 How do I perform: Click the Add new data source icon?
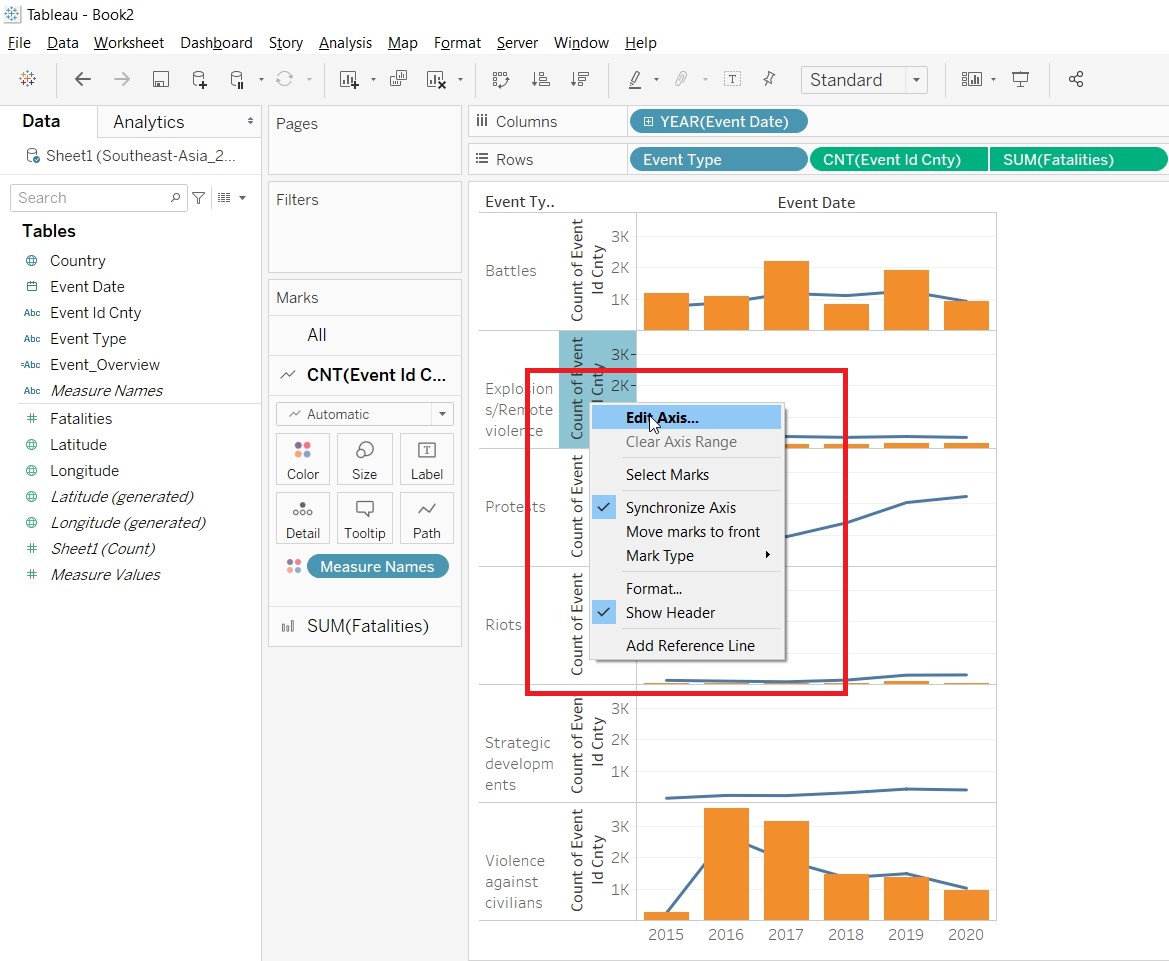(200, 80)
